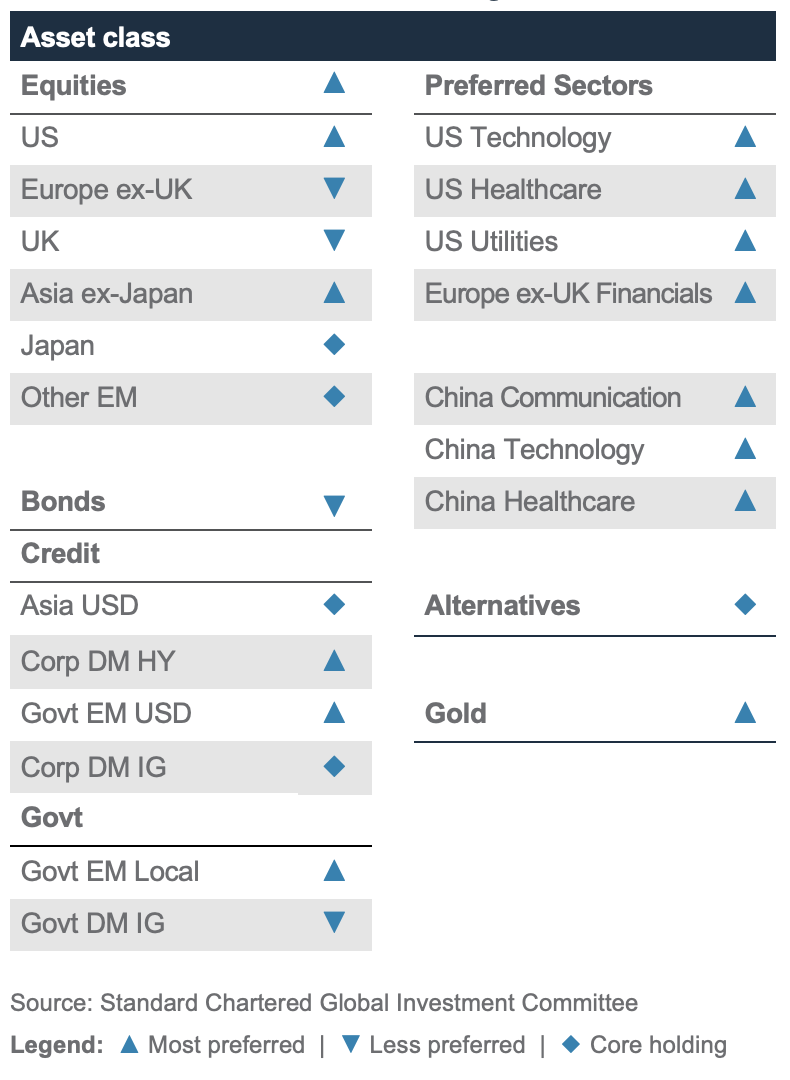Click the Most preferred legend triangle
This screenshot has width=790, height=1080.
point(128,1044)
